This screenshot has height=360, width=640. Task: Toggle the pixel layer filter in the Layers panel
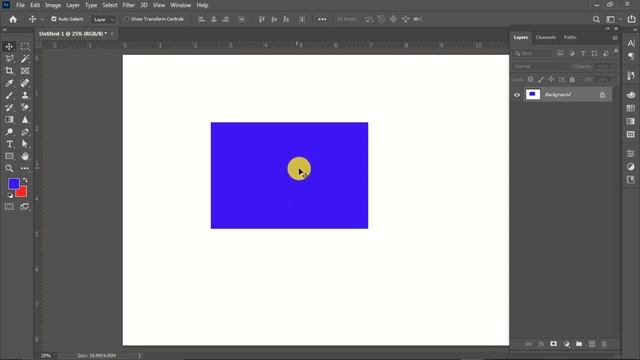560,53
